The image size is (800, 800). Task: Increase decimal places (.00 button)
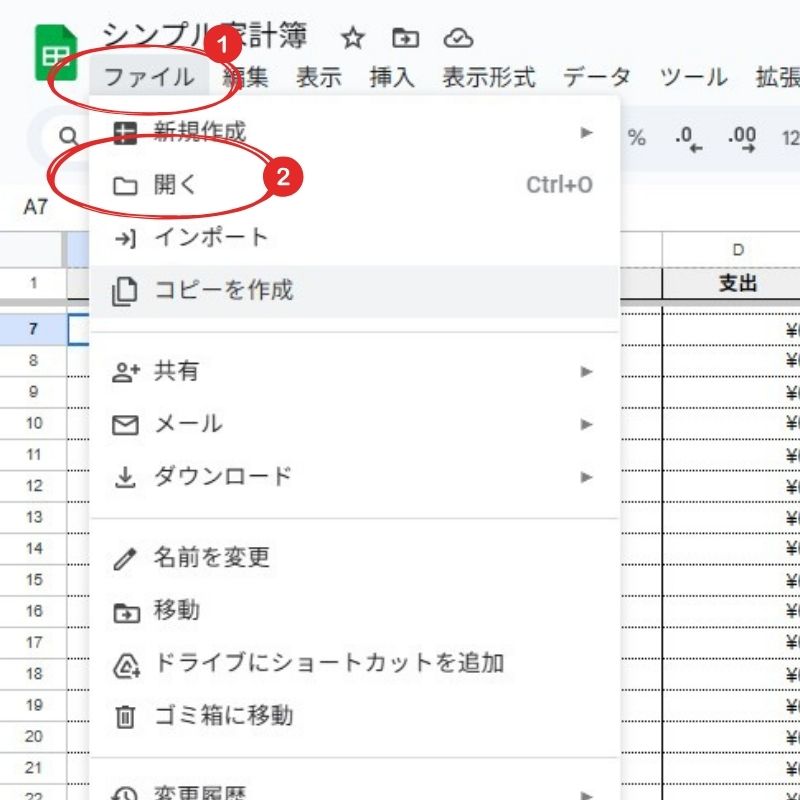click(742, 139)
